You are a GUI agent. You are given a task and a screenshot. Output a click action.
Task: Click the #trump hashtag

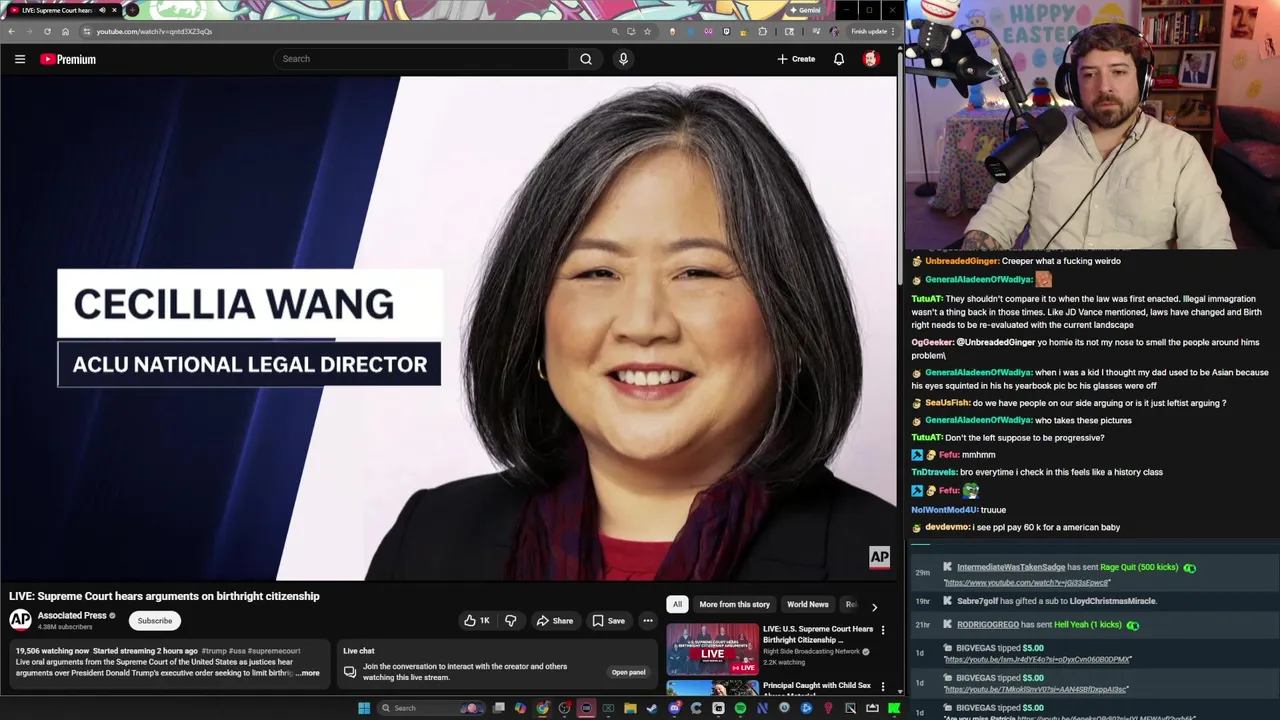click(215, 651)
